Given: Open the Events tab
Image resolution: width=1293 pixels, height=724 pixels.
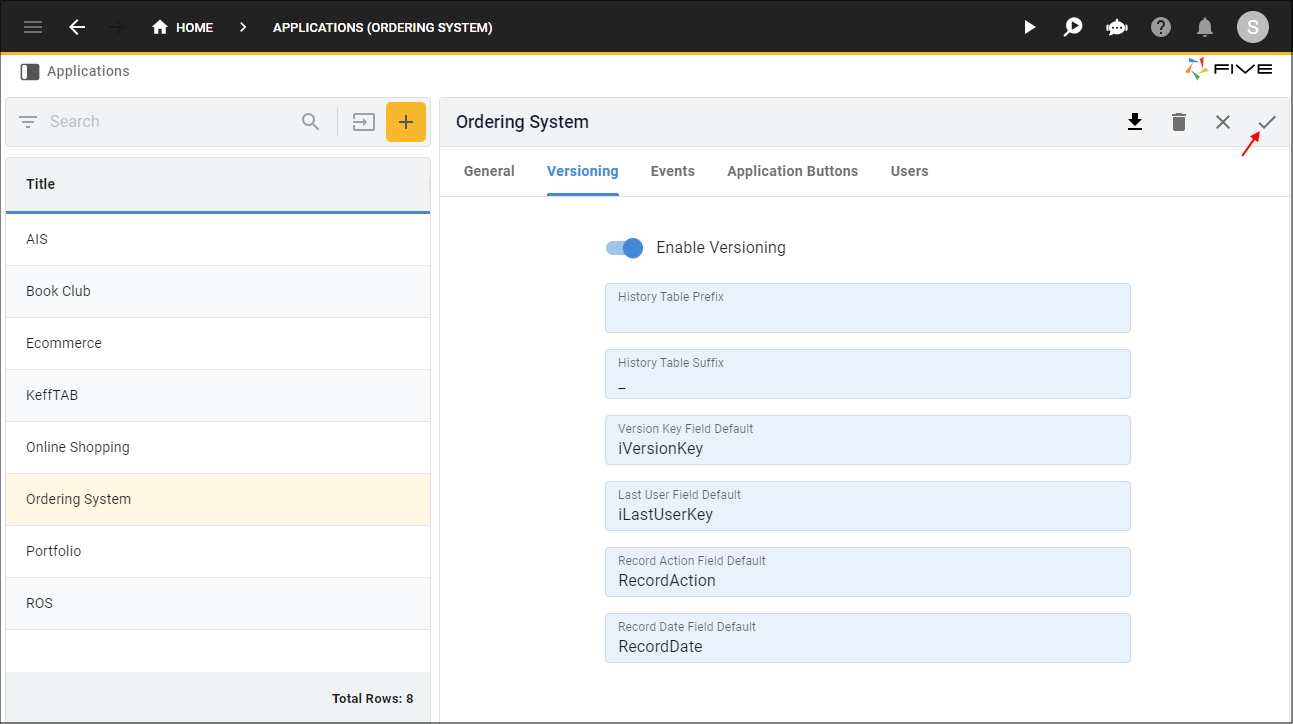Looking at the screenshot, I should click(x=673, y=171).
